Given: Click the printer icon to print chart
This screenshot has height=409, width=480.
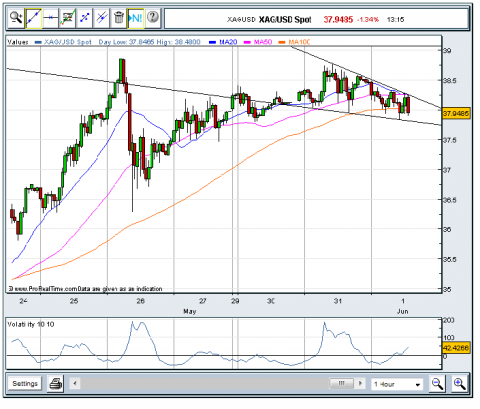Looking at the screenshot, I should tap(56, 384).
